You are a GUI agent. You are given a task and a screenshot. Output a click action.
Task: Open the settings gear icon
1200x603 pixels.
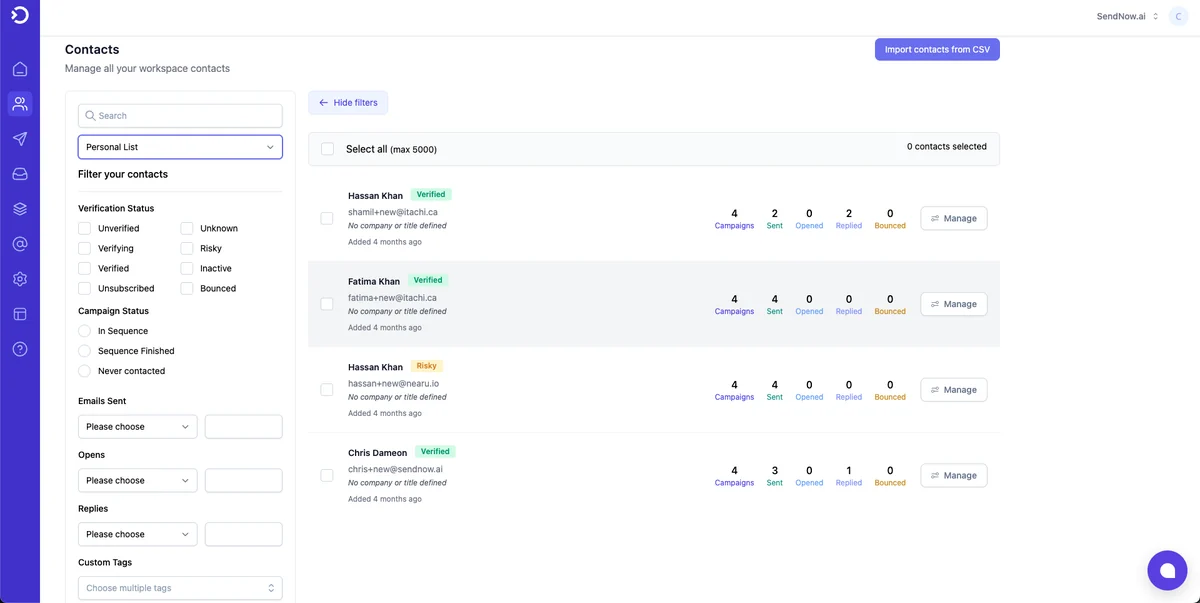click(x=20, y=279)
